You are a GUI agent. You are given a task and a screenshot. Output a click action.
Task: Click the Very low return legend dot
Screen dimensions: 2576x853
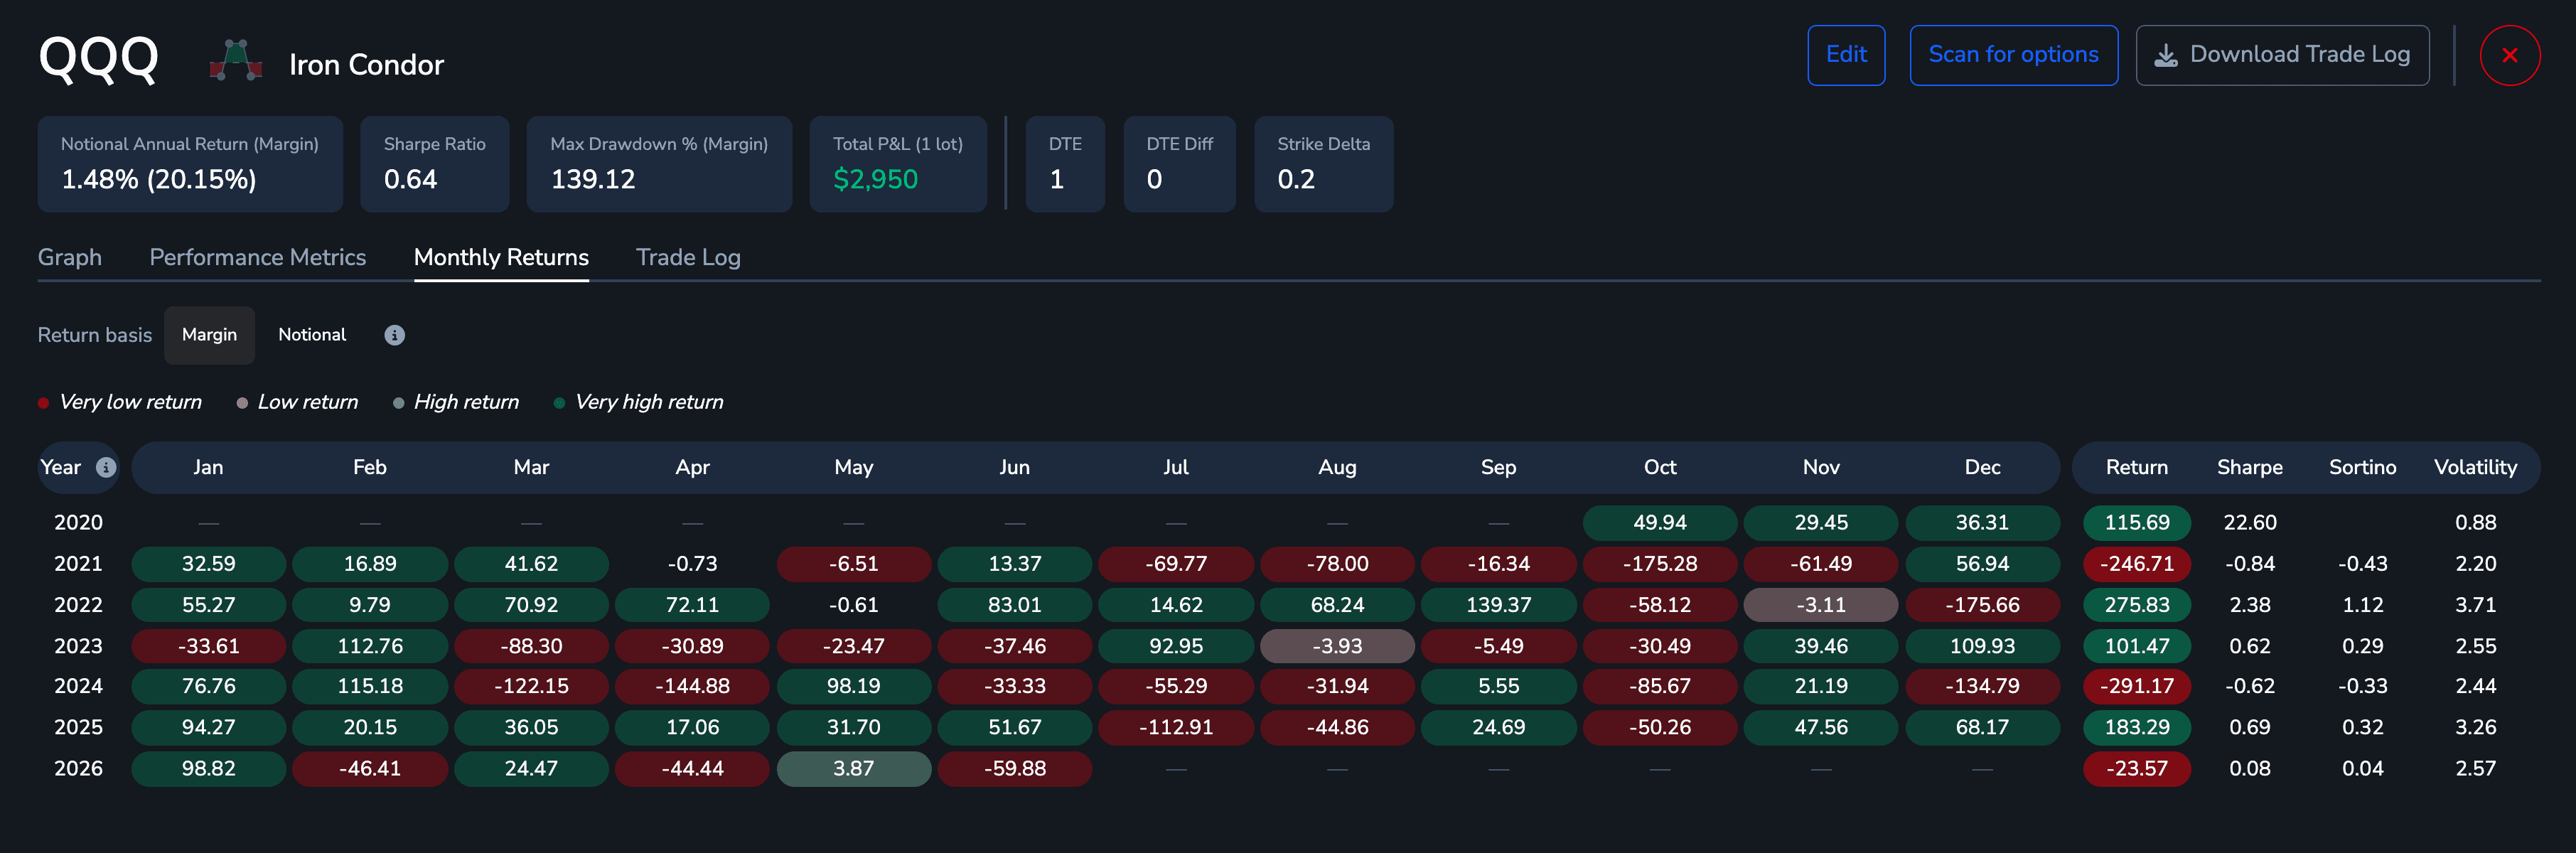(x=43, y=403)
